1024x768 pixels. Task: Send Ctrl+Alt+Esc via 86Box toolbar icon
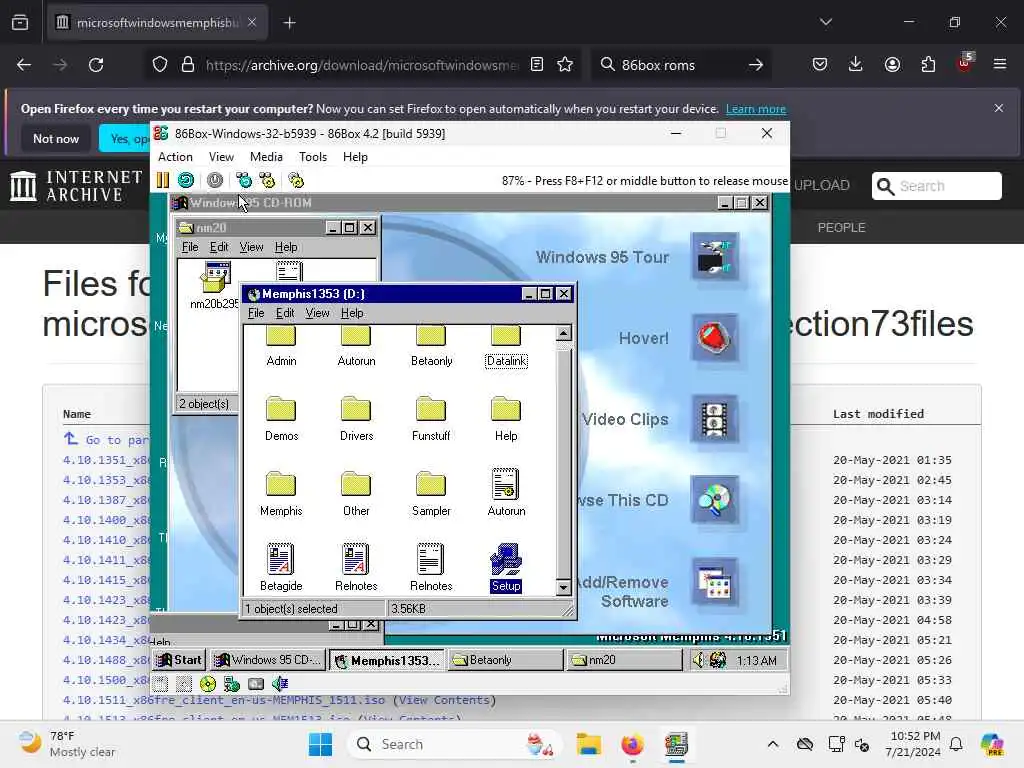[x=267, y=180]
